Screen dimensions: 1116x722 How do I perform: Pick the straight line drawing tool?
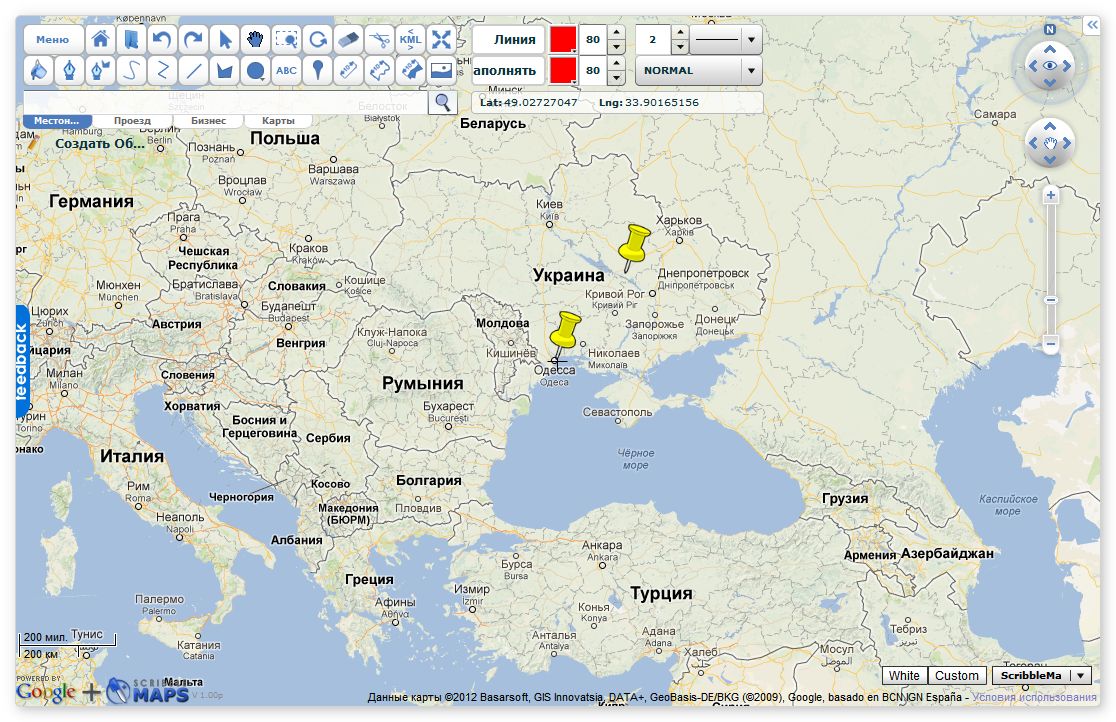[x=193, y=70]
